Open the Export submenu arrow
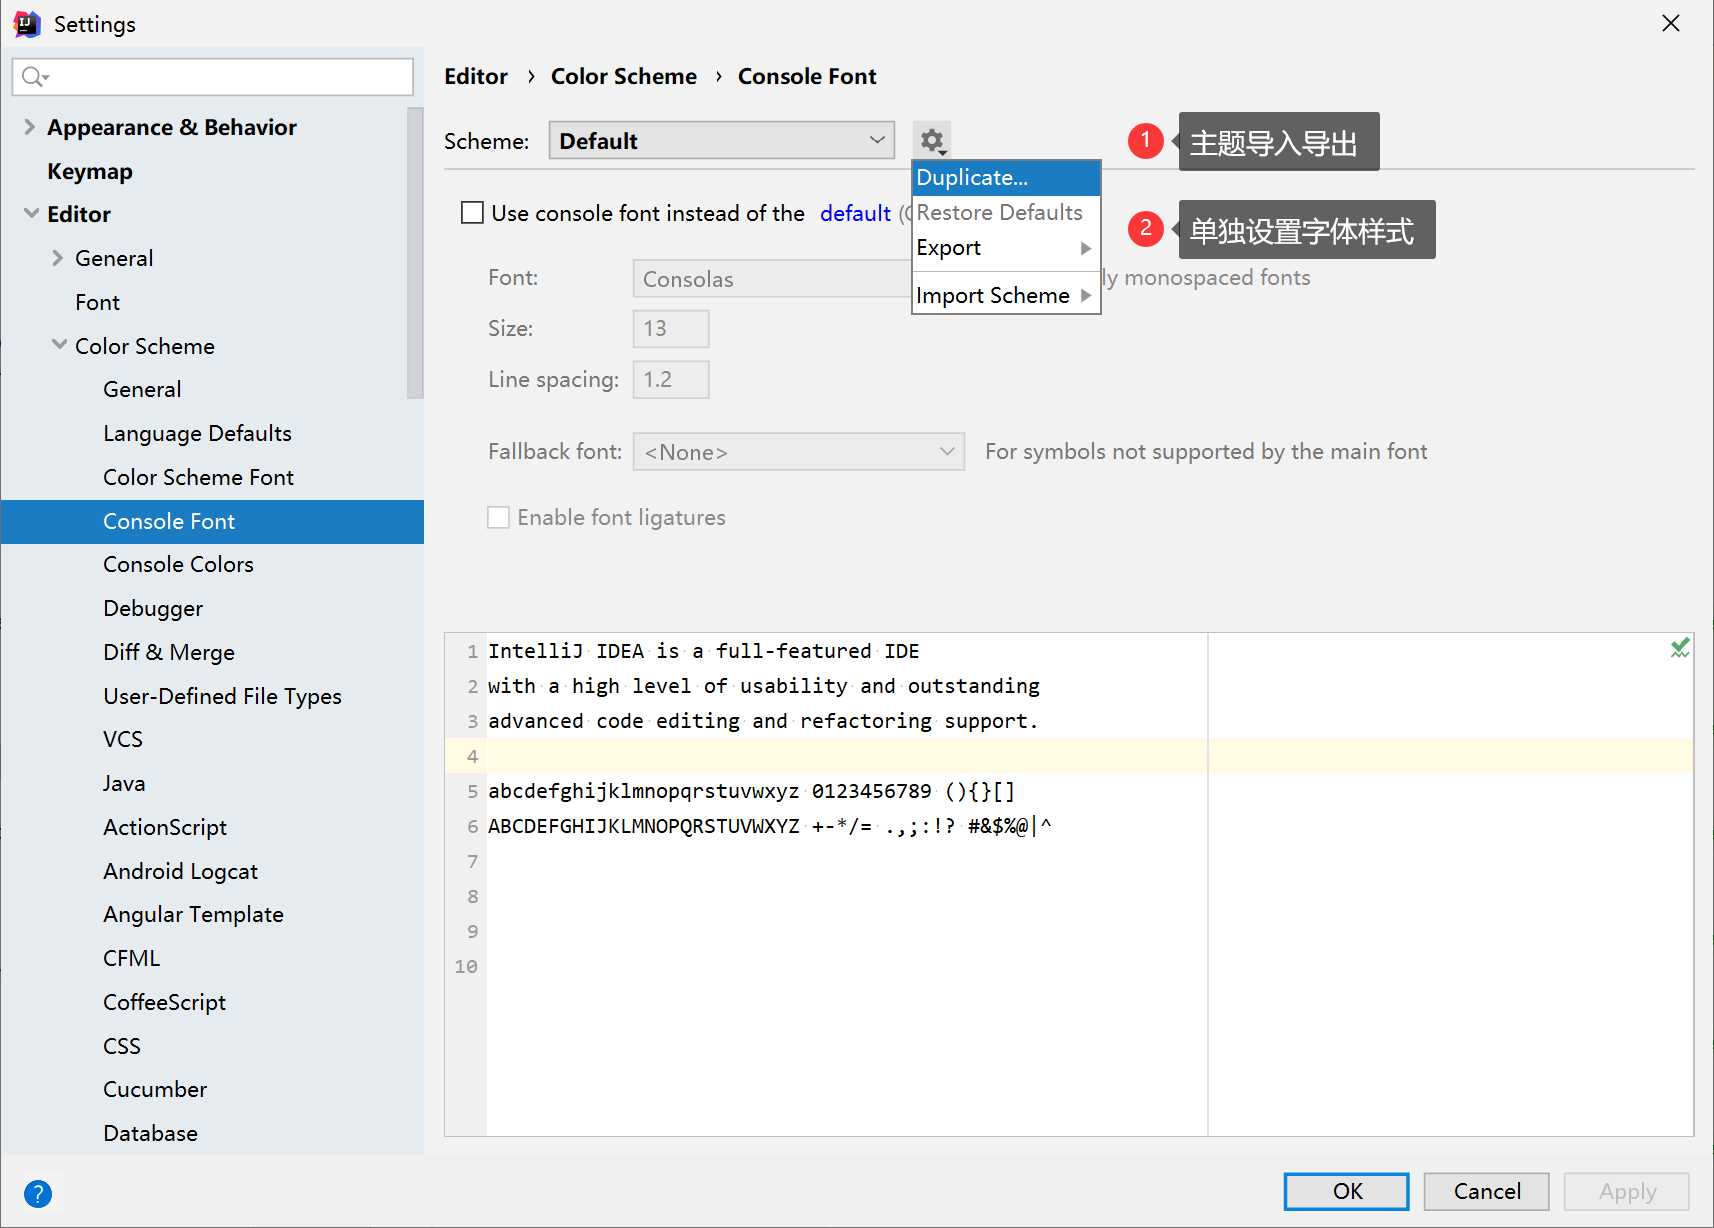 1086,248
